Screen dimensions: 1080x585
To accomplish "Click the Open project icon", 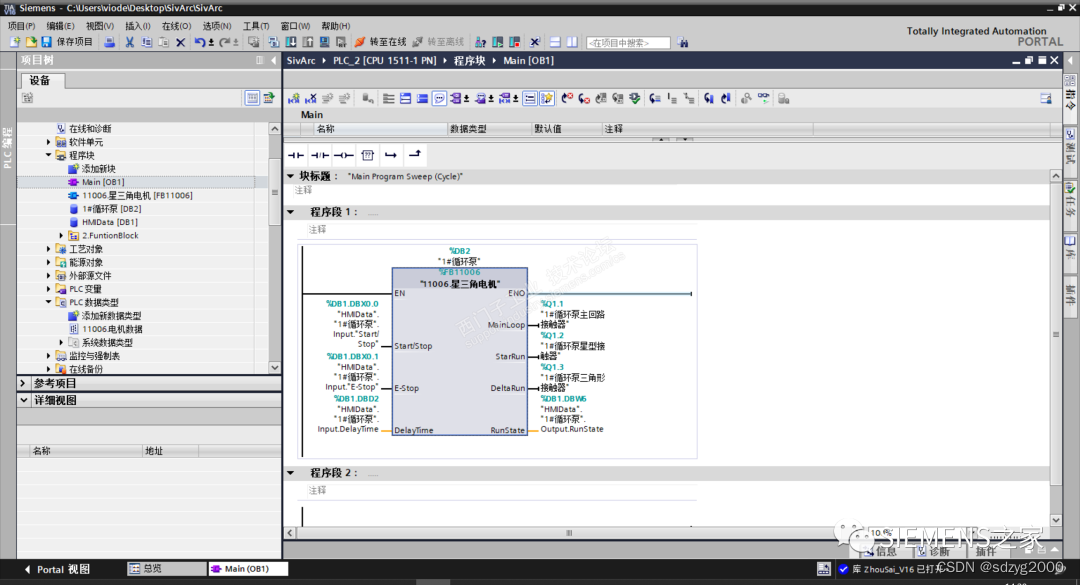I will point(31,42).
